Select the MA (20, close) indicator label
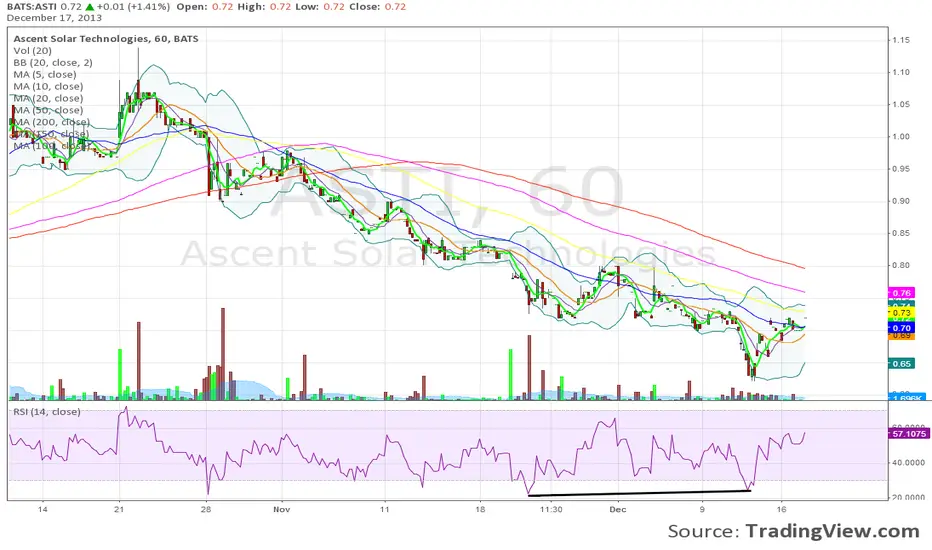 pos(48,98)
